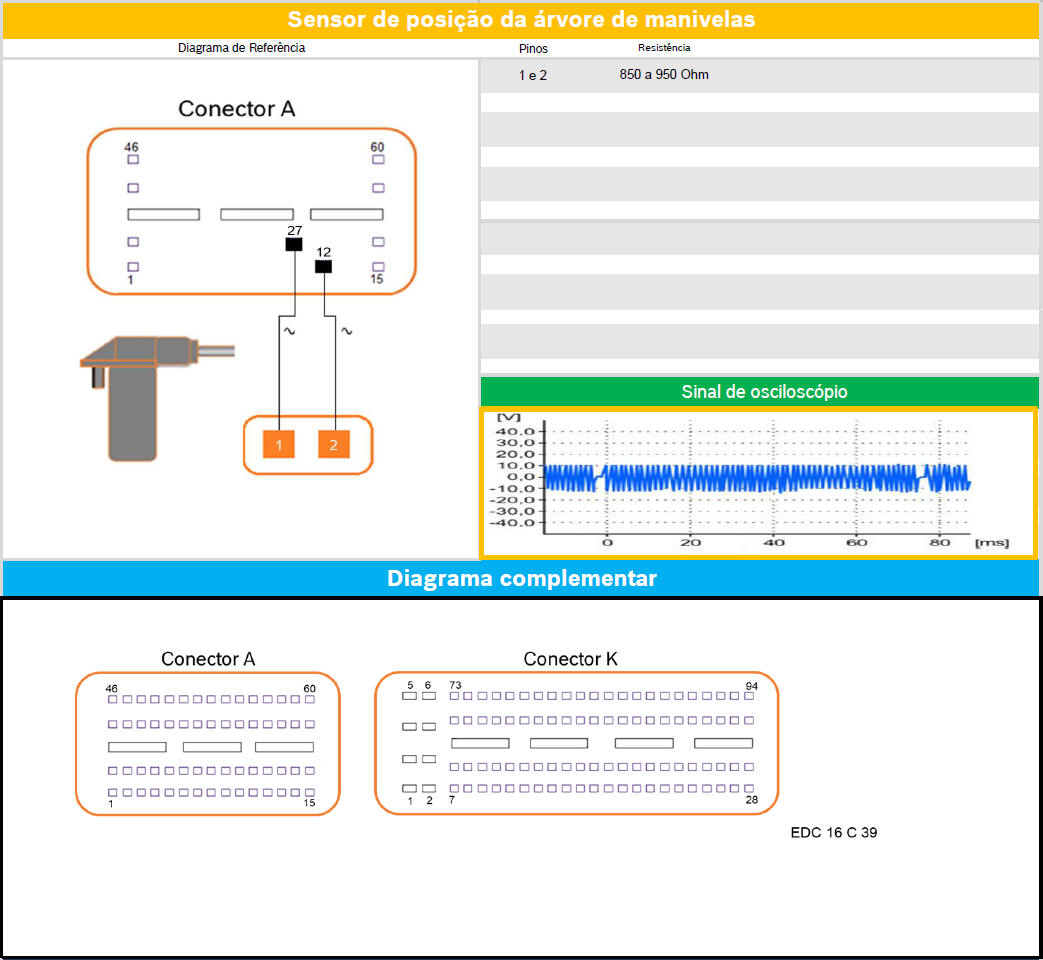Viewport: 1043px width, 960px height.
Task: Click the blue Diagrama complementar header
Action: click(521, 578)
